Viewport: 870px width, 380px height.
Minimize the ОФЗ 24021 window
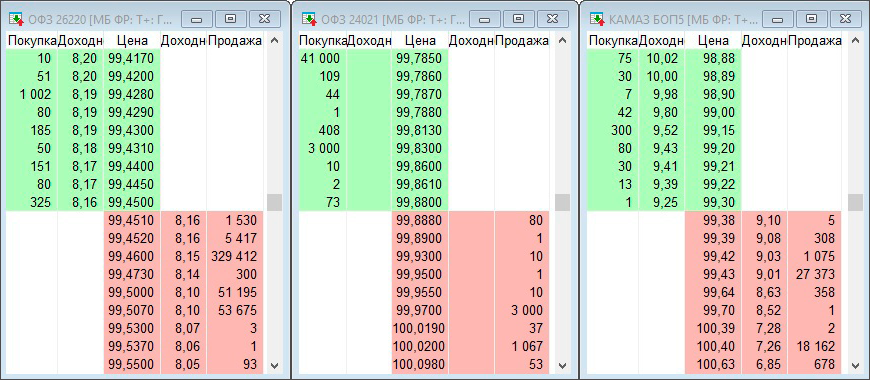coord(485,19)
